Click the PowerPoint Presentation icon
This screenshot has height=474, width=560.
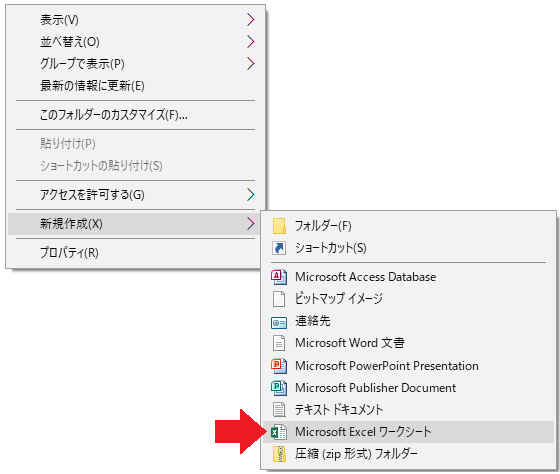(279, 366)
